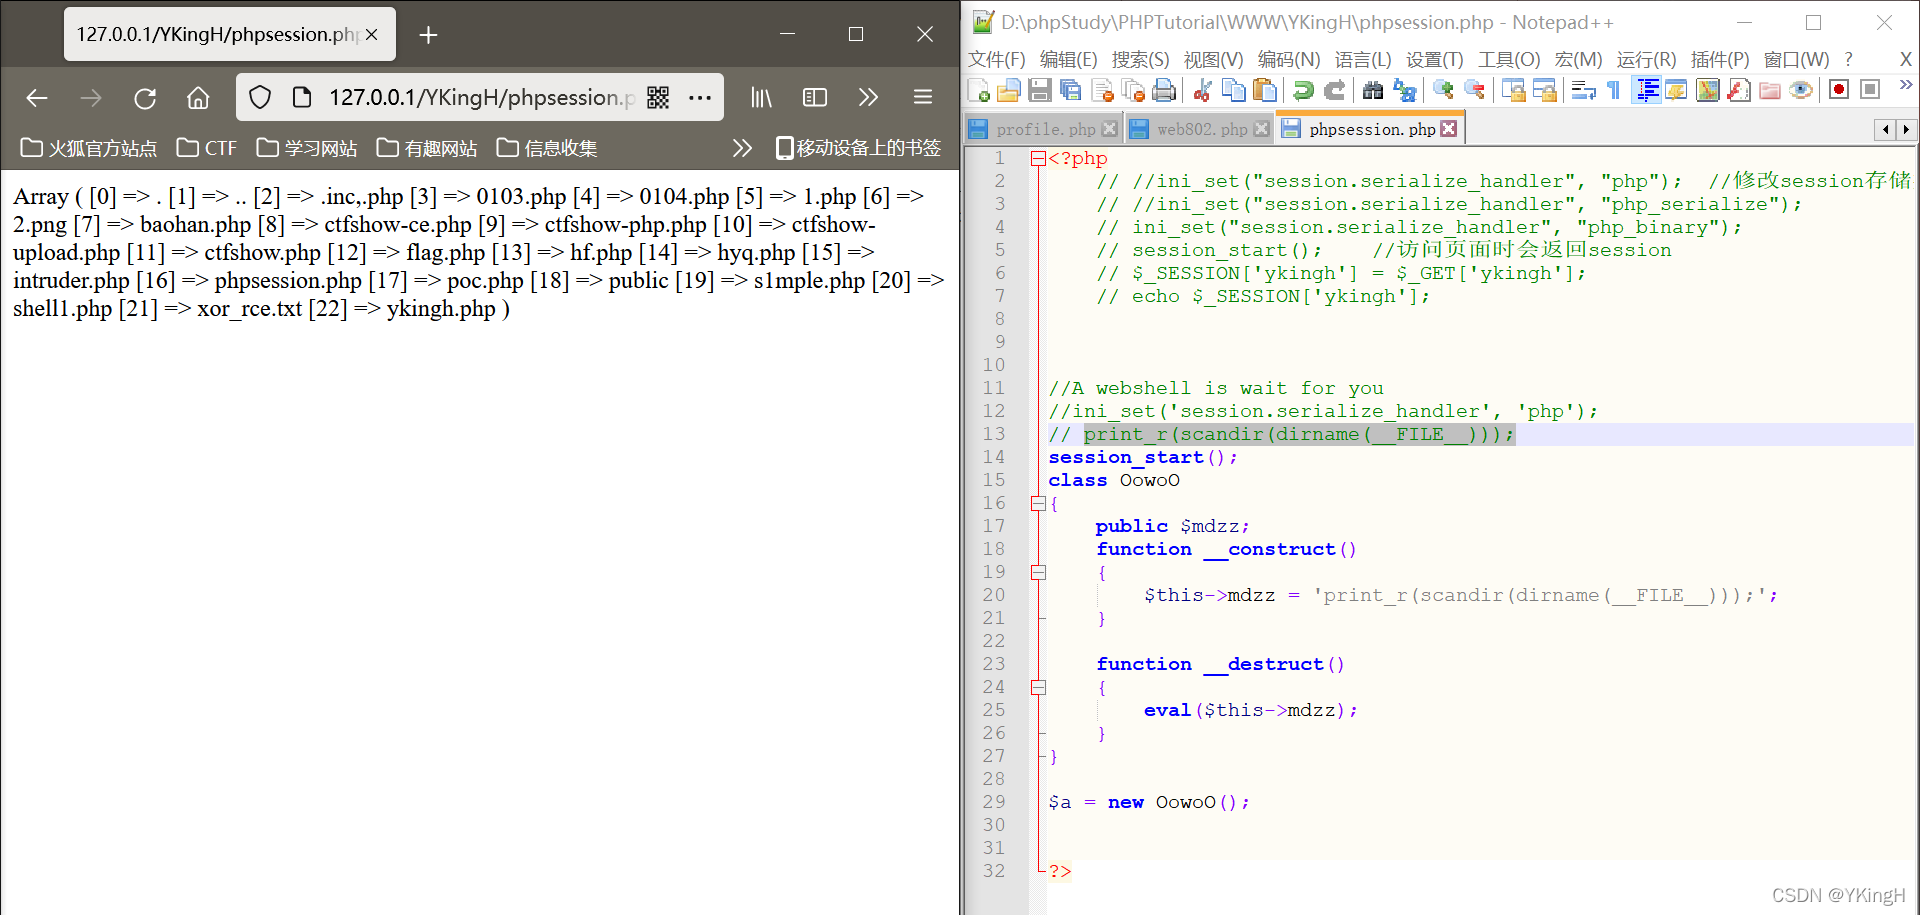This screenshot has width=1920, height=915.
Task: Close the phpsession.php tab
Action: (x=1448, y=129)
